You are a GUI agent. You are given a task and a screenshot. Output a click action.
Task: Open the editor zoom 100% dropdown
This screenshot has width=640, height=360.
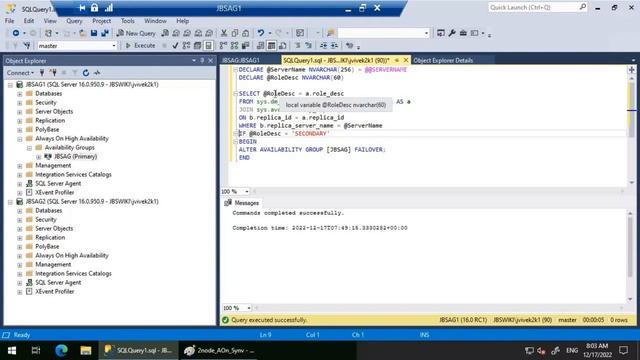[x=247, y=191]
